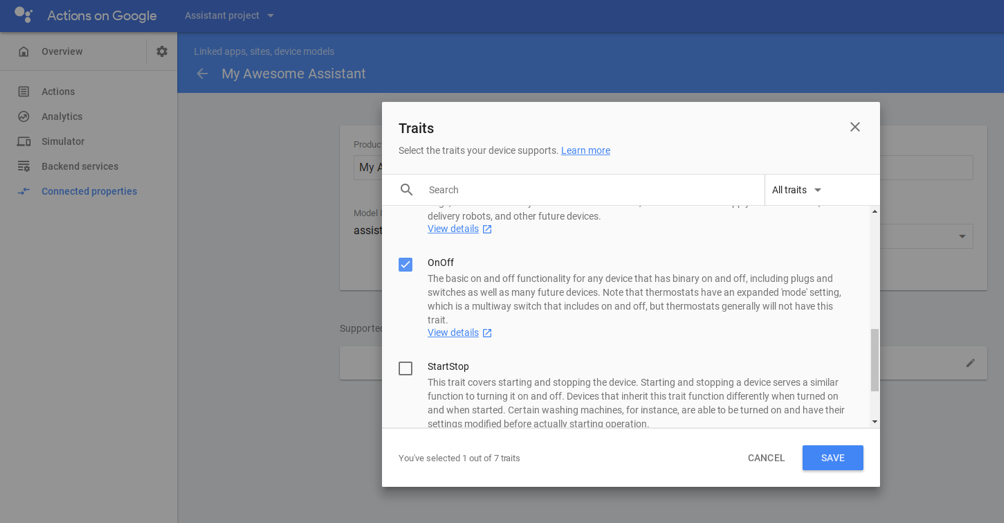Click the CANCEL button
Image resolution: width=1004 pixels, height=523 pixels.
[x=766, y=458]
